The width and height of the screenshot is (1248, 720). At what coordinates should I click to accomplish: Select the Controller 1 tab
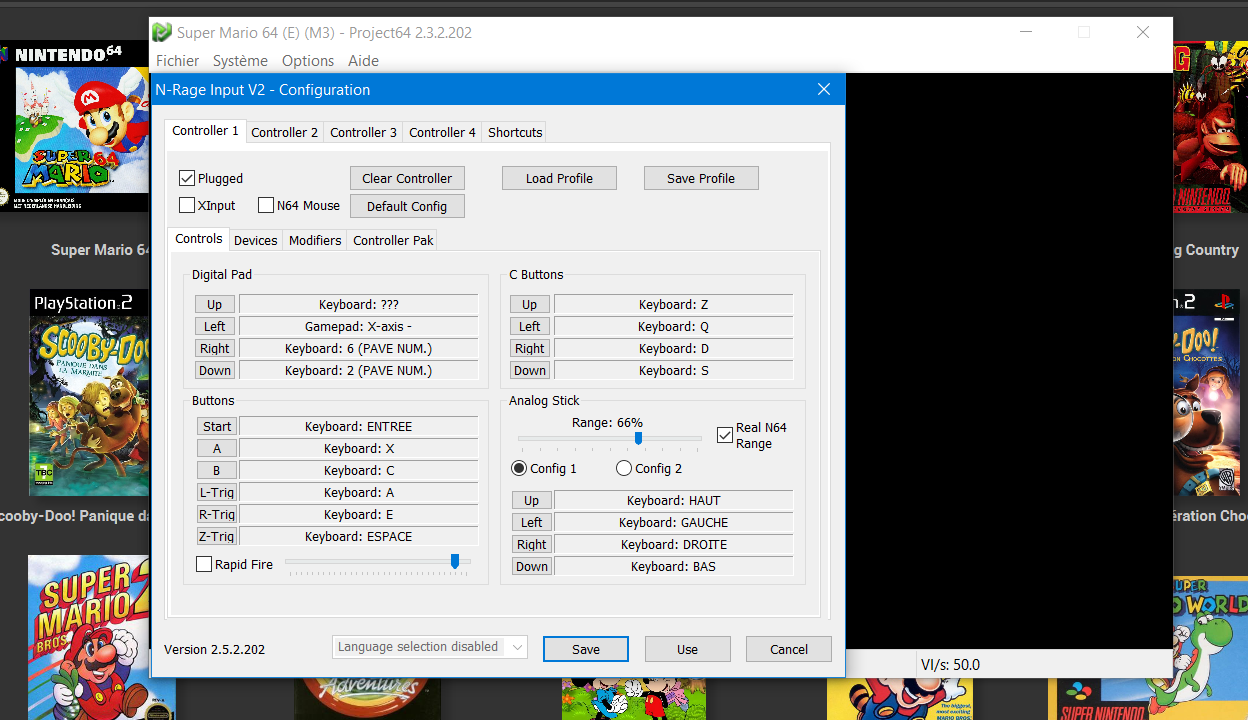tap(206, 131)
